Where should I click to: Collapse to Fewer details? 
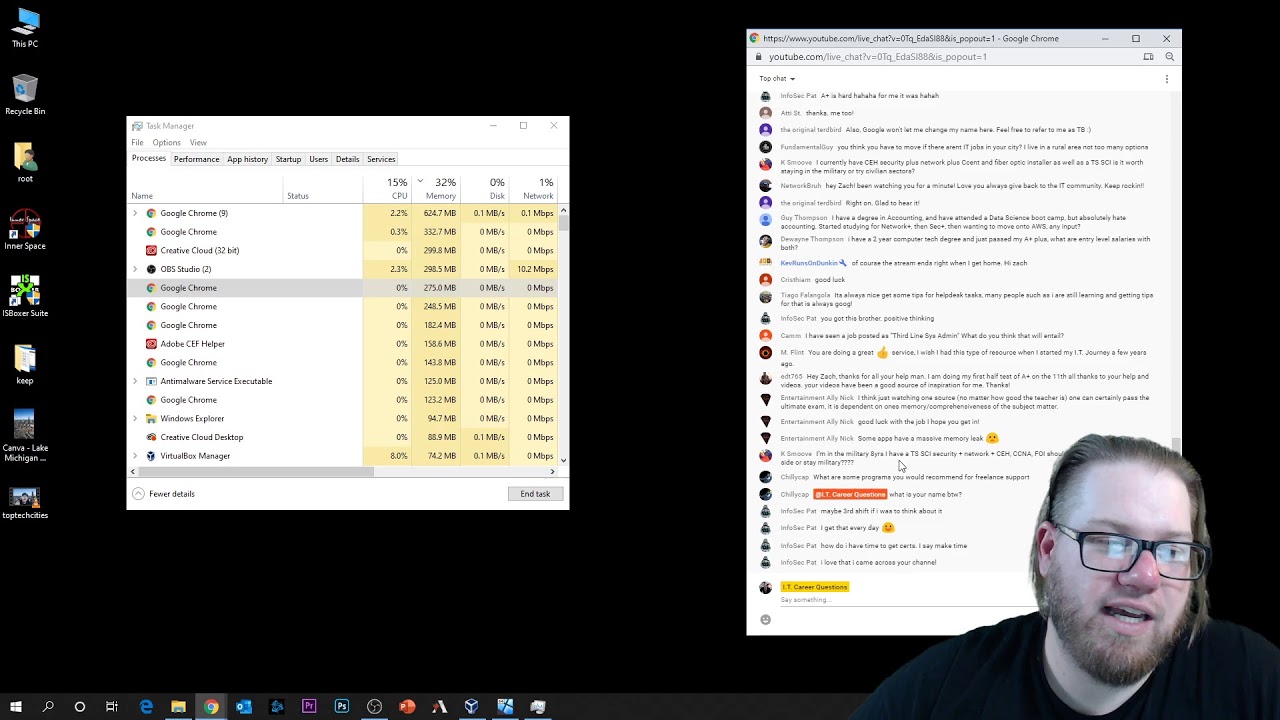tap(164, 494)
